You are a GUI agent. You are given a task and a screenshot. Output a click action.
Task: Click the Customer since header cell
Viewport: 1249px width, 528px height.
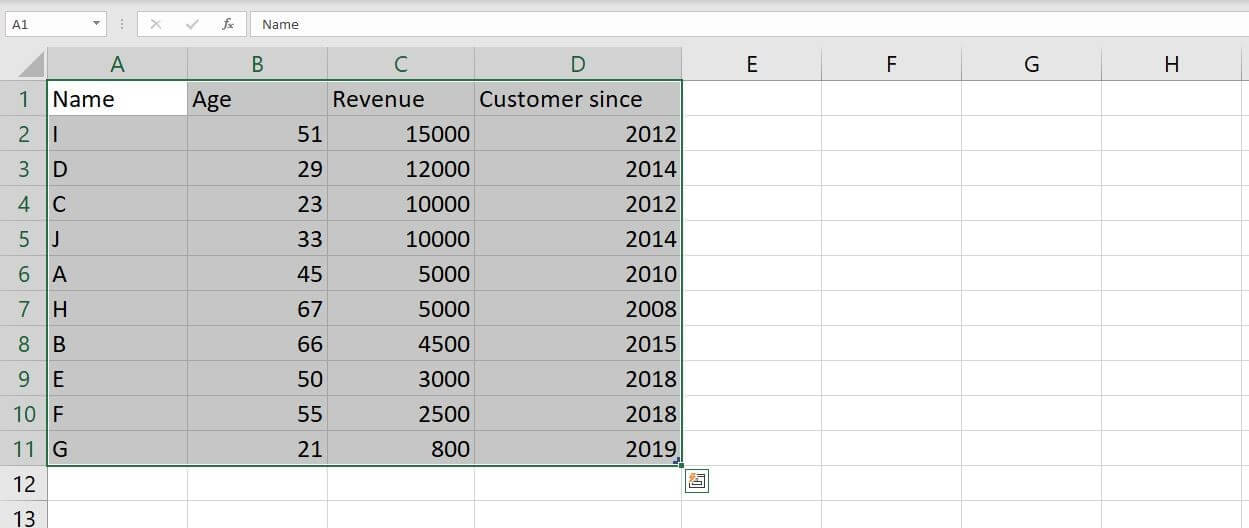point(577,99)
